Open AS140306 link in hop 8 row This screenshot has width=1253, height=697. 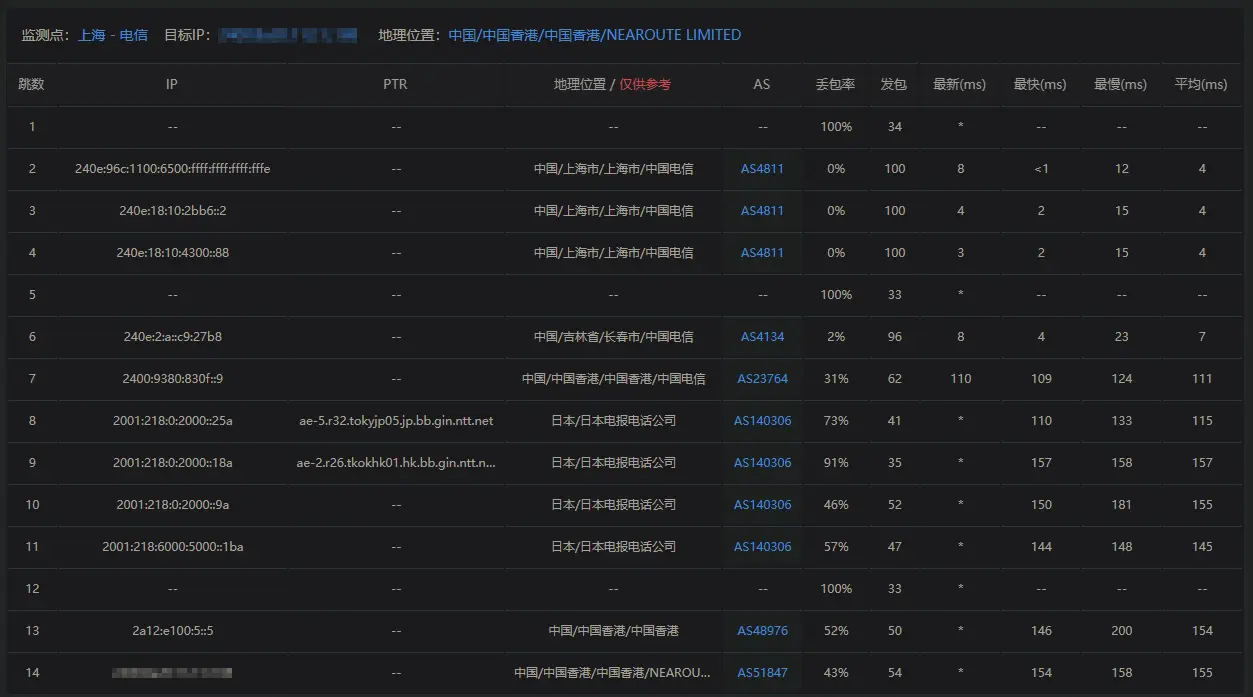pos(762,421)
